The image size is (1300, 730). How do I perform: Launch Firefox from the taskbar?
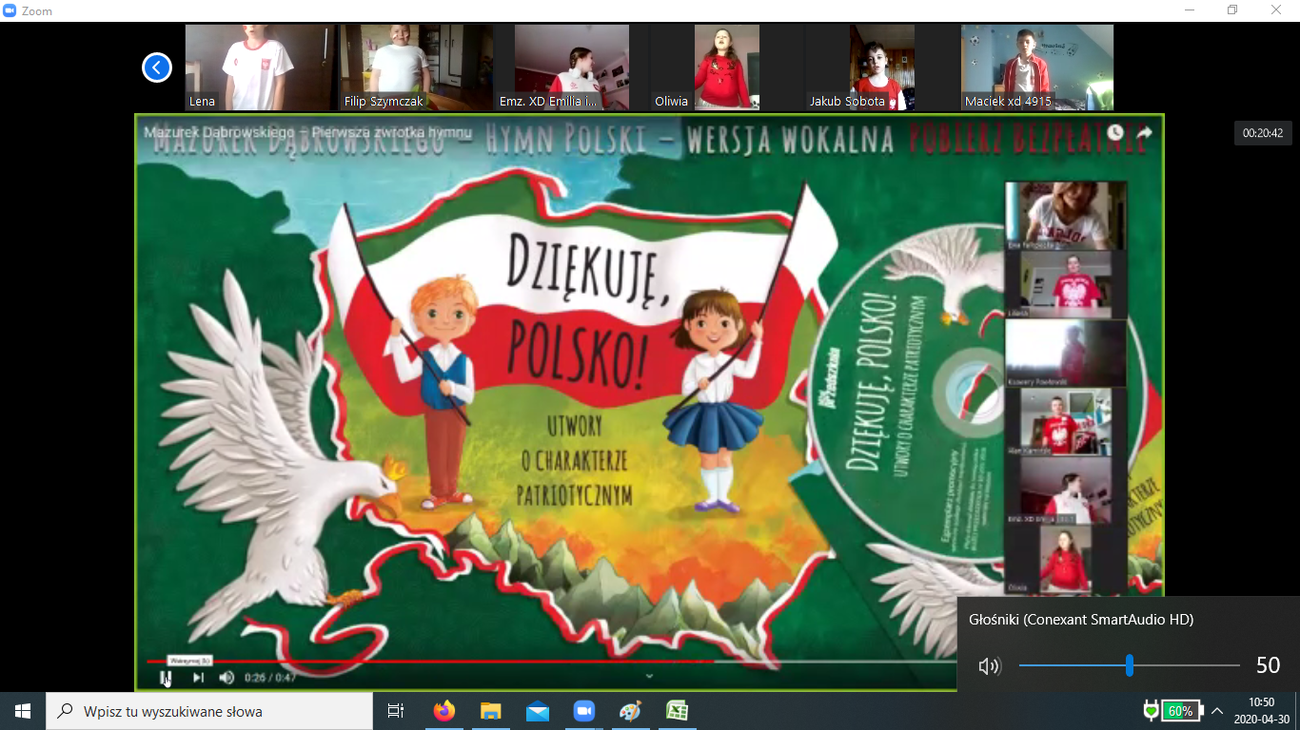point(444,711)
